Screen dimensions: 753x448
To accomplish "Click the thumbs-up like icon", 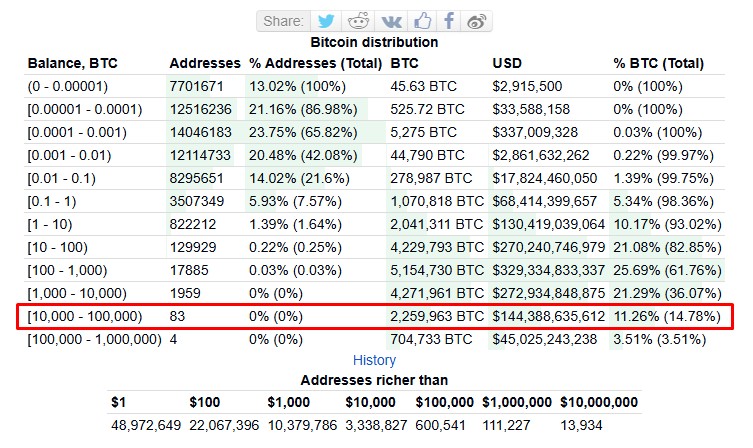I will (423, 21).
